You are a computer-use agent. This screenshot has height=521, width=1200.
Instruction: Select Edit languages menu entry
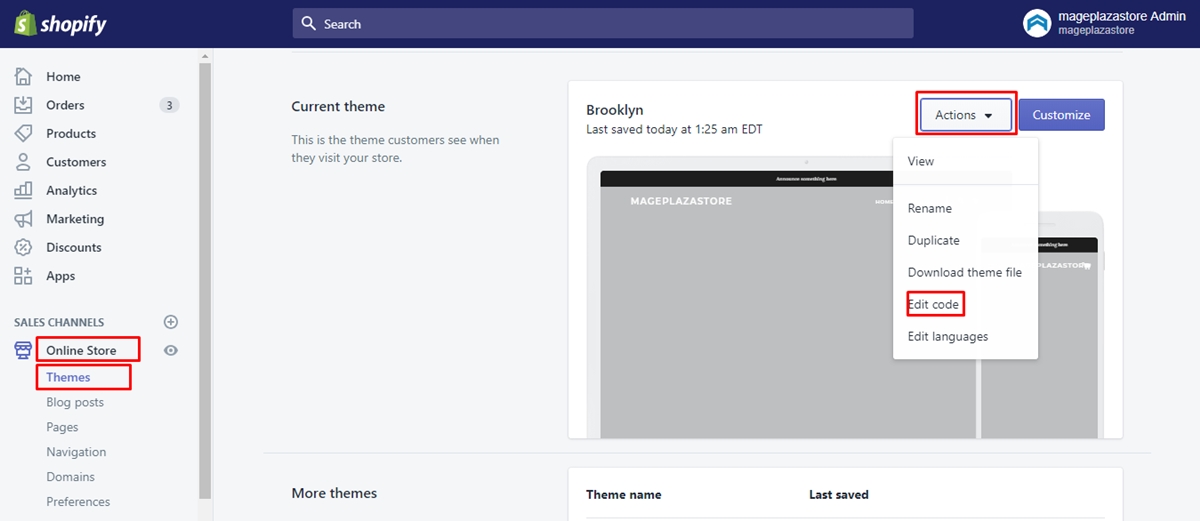pos(948,336)
